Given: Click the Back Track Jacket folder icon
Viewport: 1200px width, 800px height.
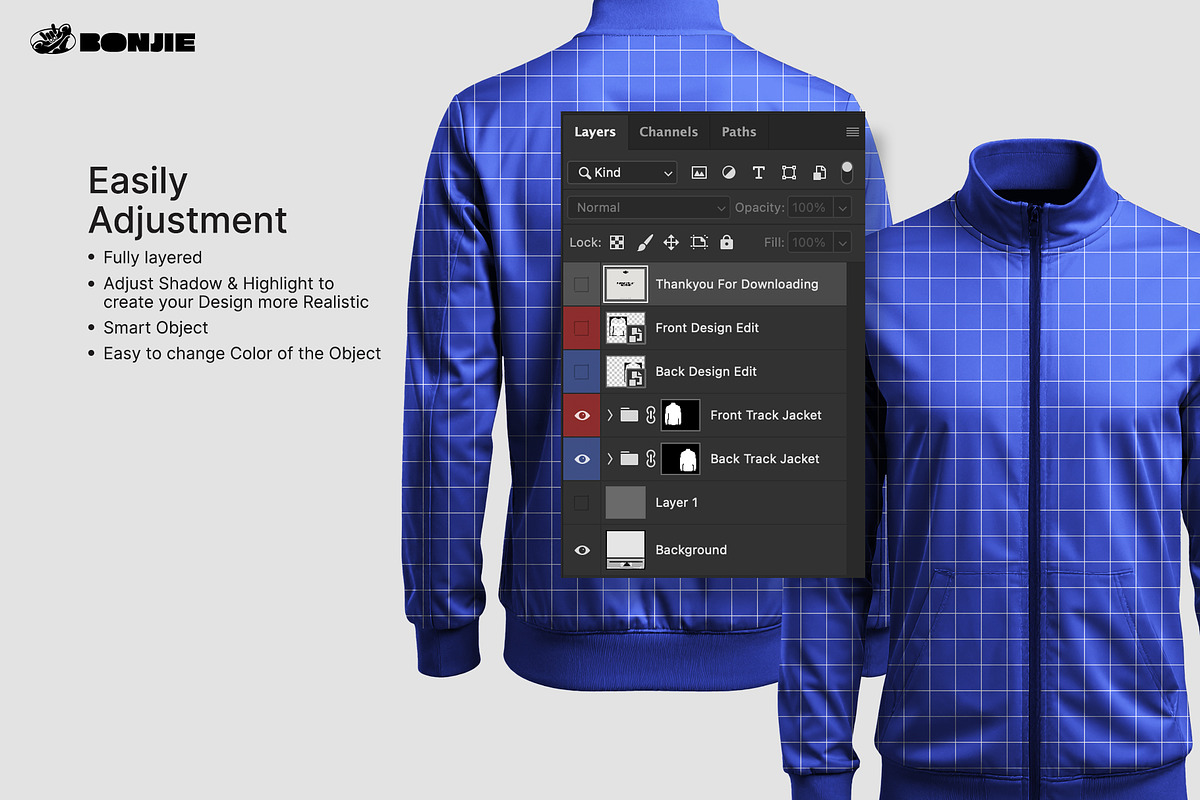Looking at the screenshot, I should coord(628,459).
